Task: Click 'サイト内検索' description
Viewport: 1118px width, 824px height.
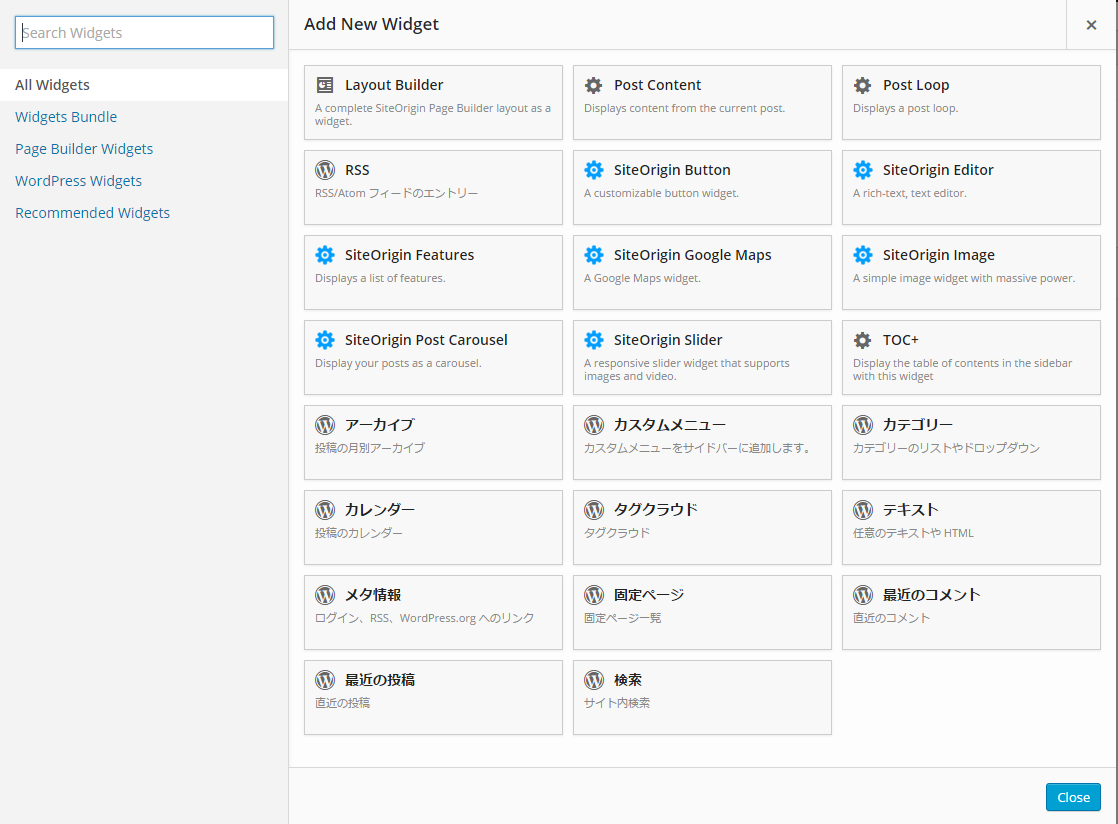Action: click(617, 703)
